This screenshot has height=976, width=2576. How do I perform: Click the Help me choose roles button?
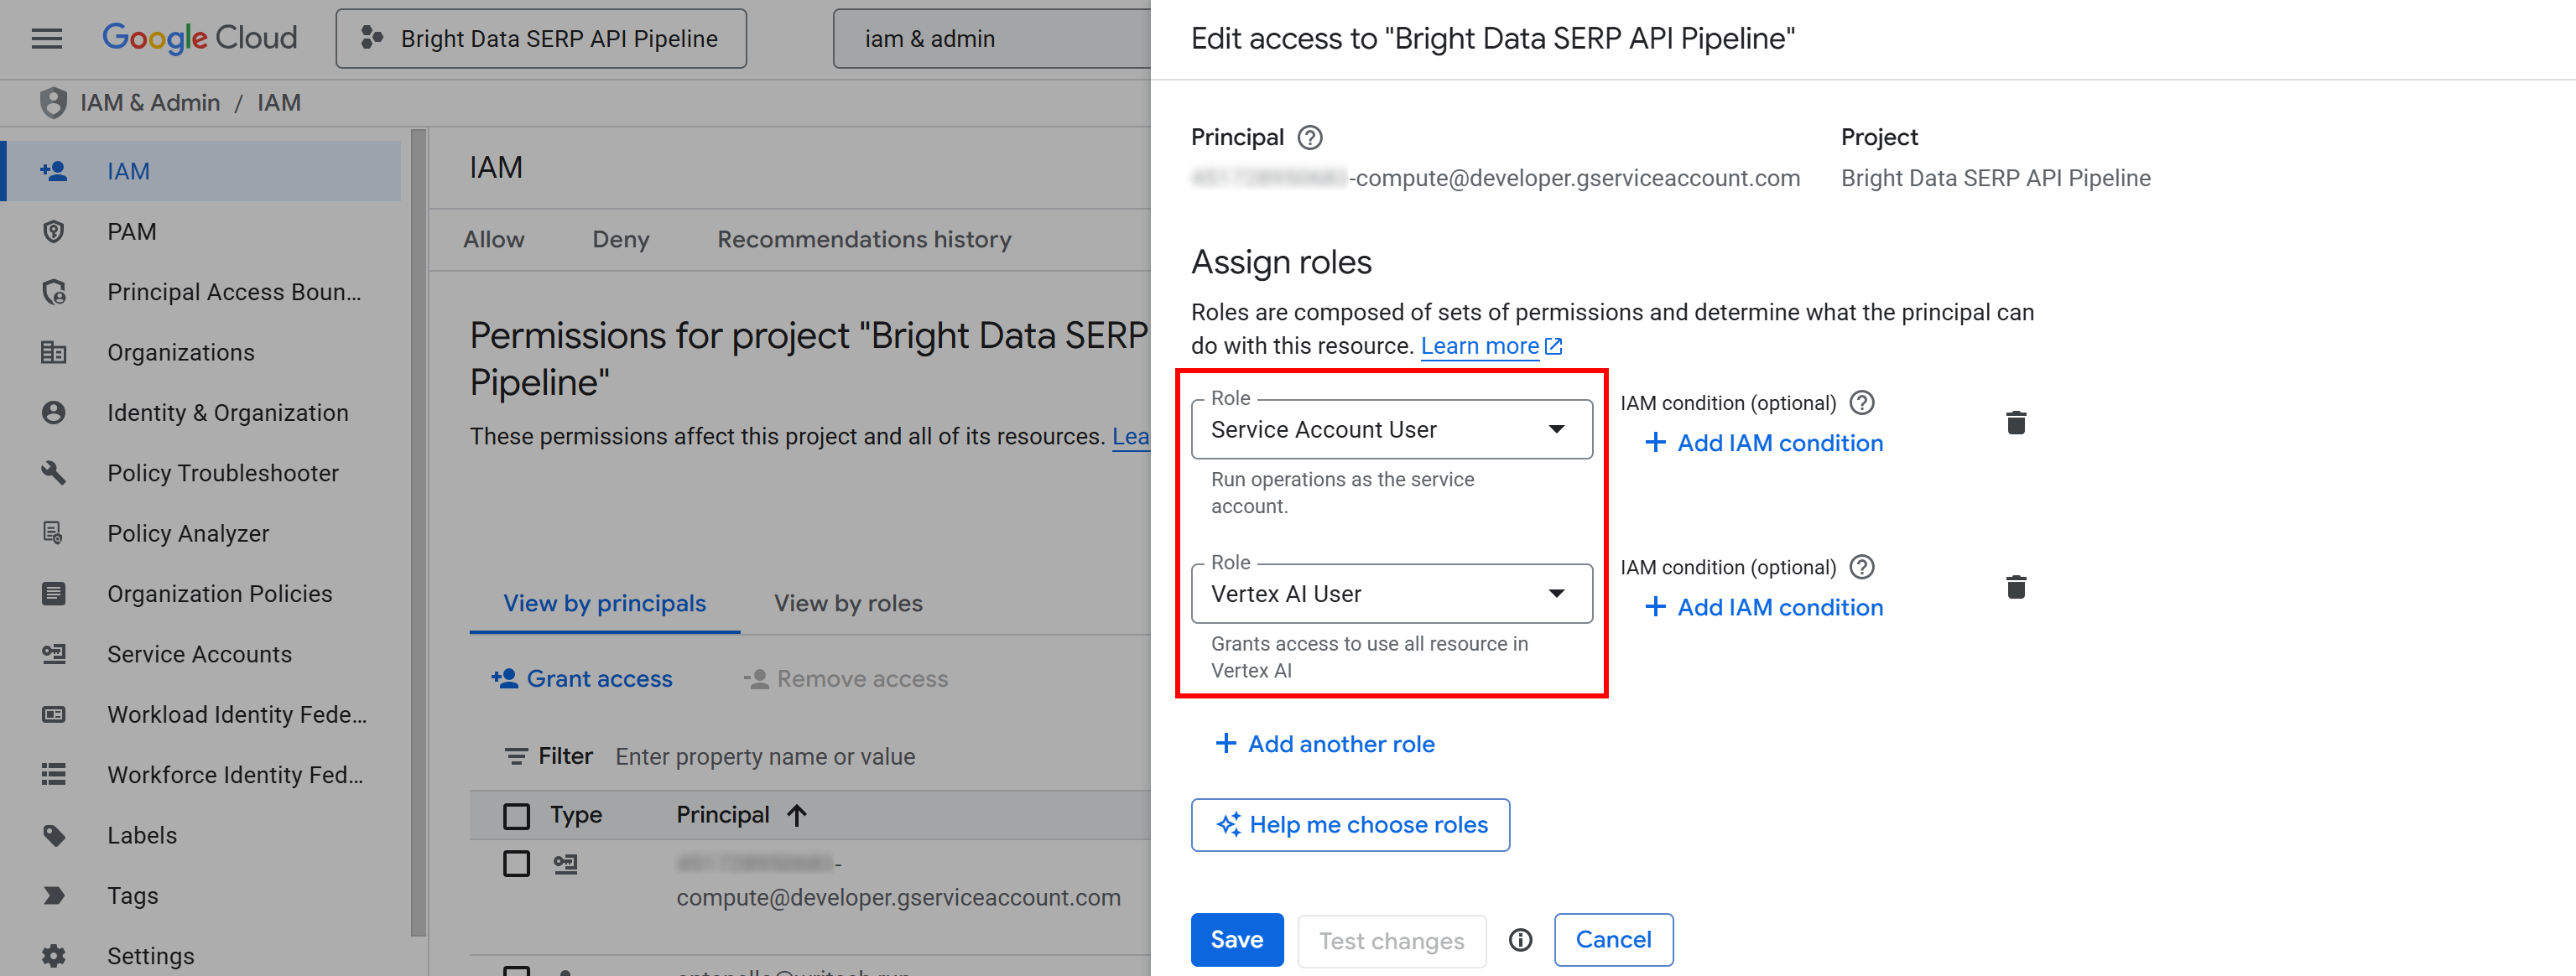pyautogui.click(x=1350, y=824)
